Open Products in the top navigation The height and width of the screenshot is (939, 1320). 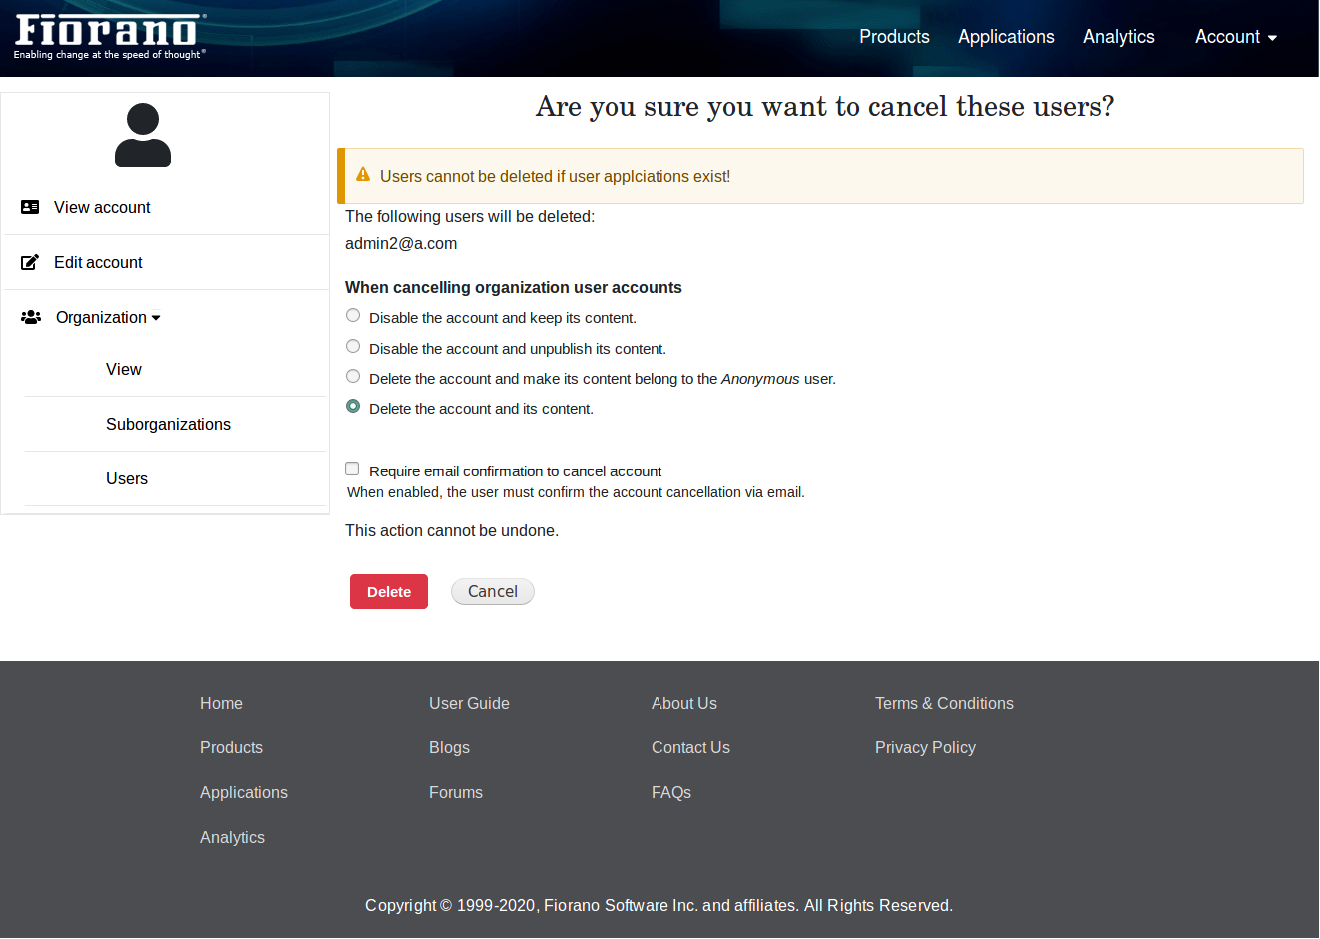coord(894,37)
